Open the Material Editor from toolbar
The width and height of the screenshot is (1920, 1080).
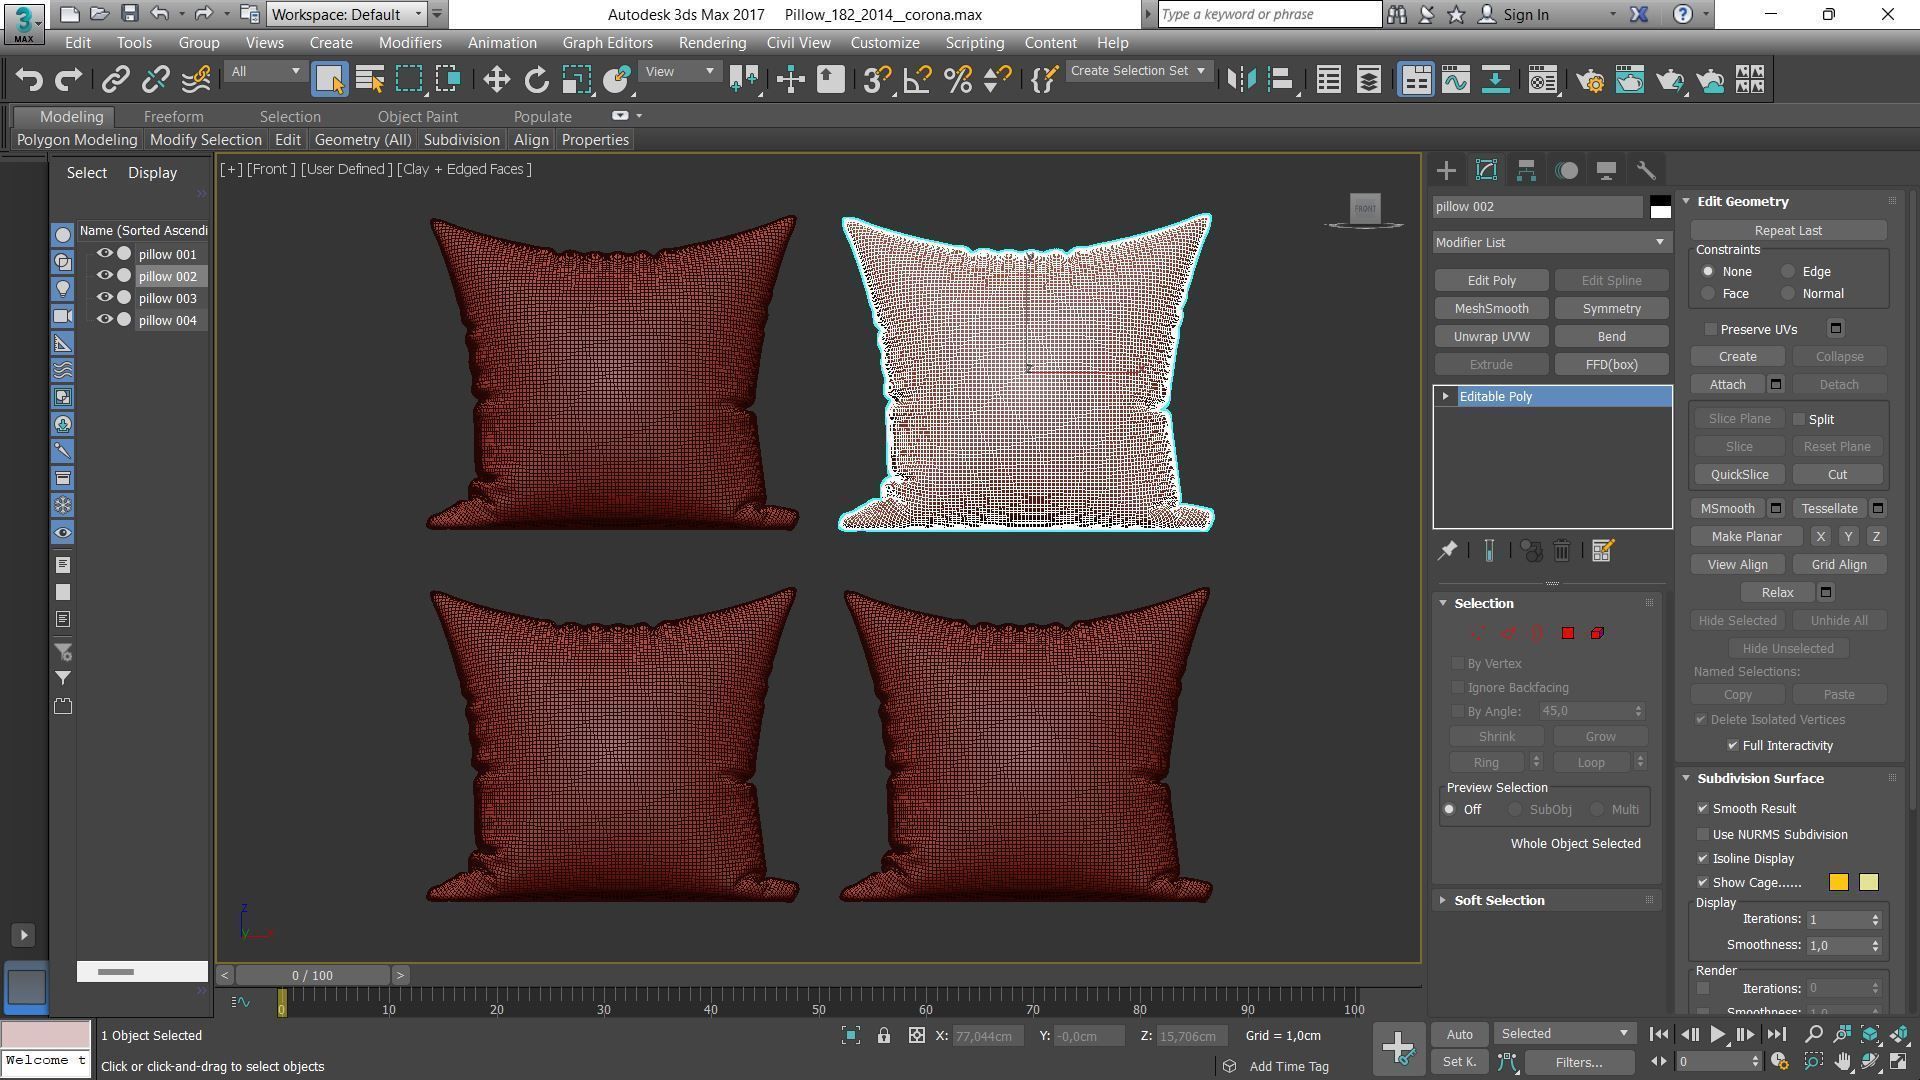point(1543,80)
